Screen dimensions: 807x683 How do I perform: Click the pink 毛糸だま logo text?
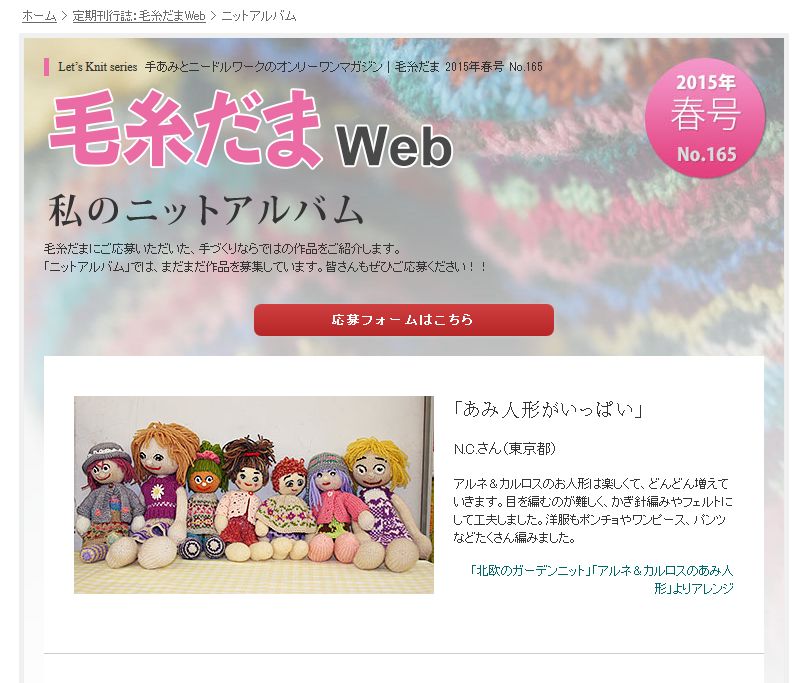pos(186,128)
